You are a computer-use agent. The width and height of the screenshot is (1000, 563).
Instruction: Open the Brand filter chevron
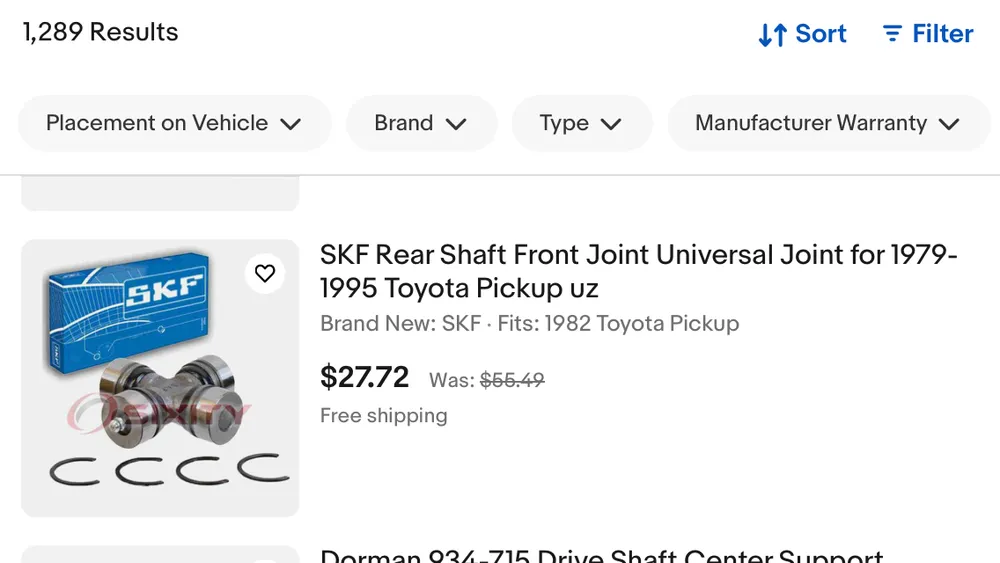(x=456, y=124)
